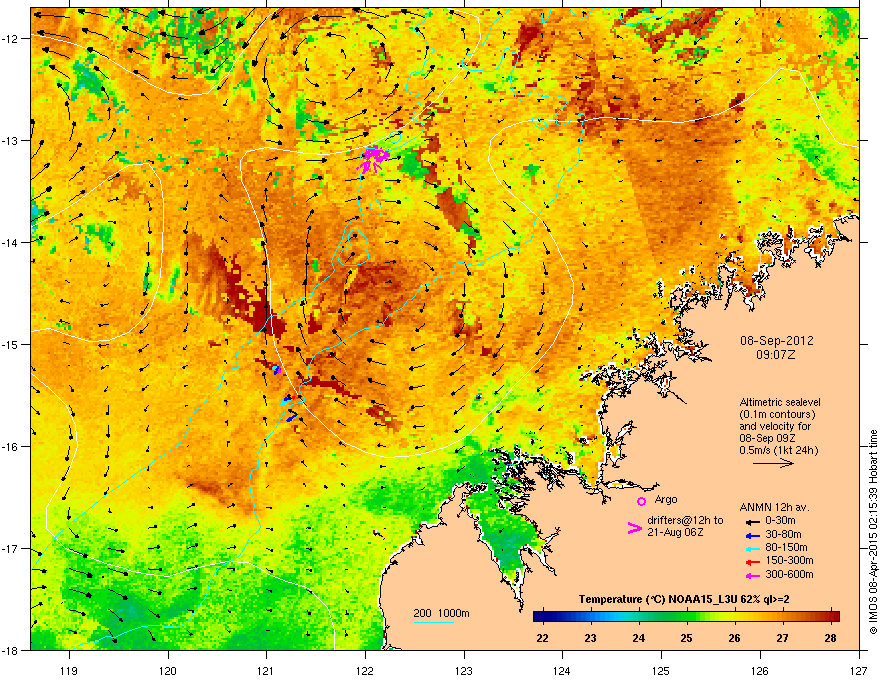Viewport: 880px width, 680px height.
Task: Click the cyan 80-150m arrow legend icon
Action: pyautogui.click(x=753, y=548)
